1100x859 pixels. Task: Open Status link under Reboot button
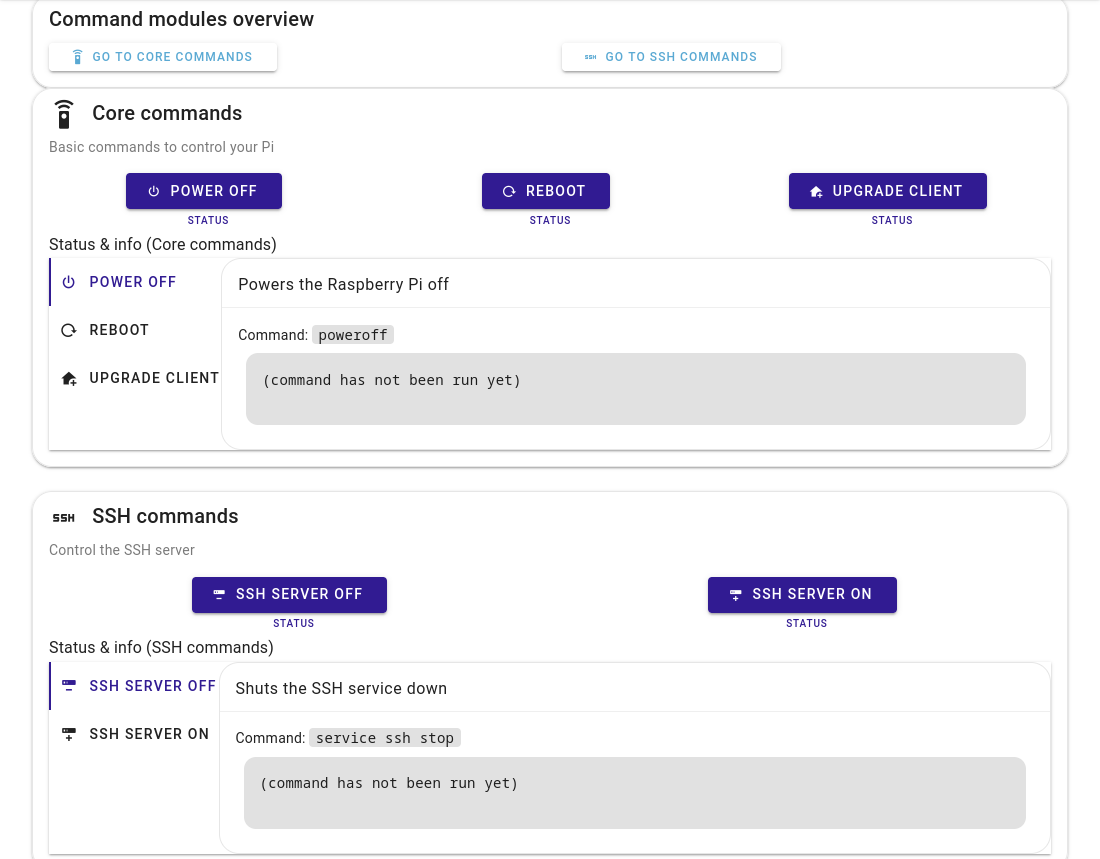click(x=550, y=220)
